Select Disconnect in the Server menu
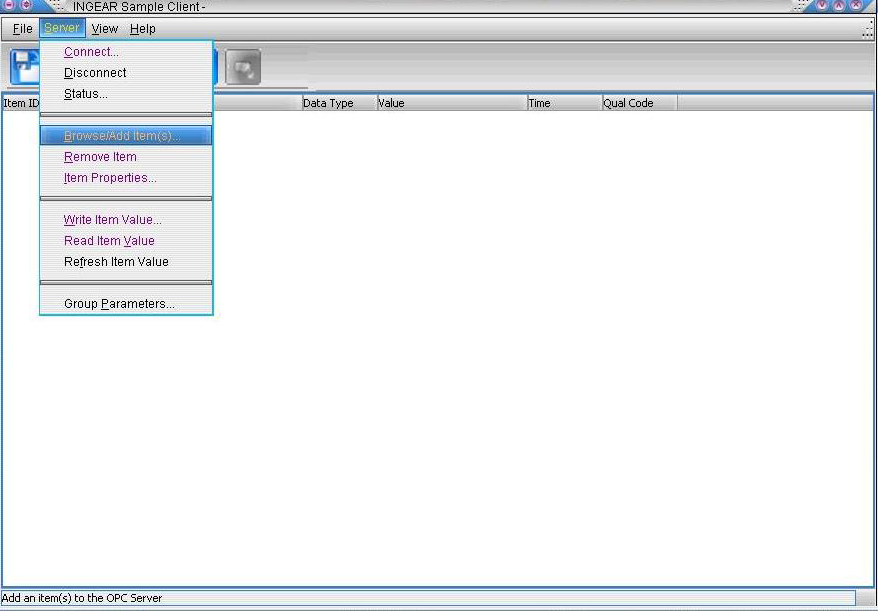Screen dimensions: 879x612 click(126, 73)
